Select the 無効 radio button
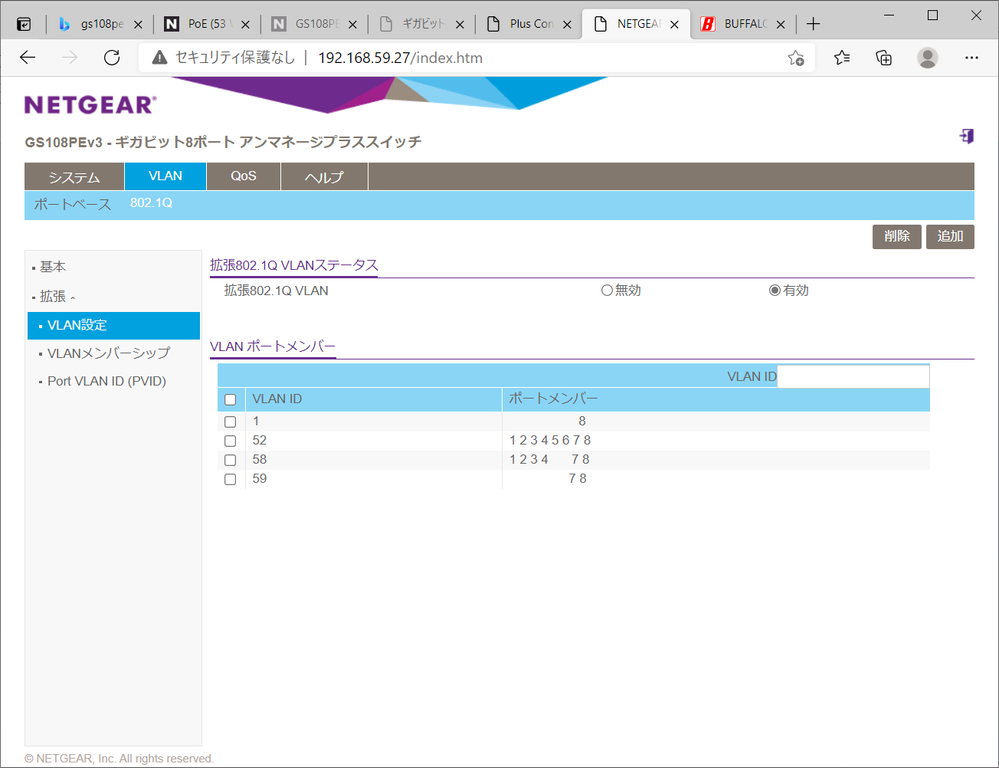 (607, 291)
